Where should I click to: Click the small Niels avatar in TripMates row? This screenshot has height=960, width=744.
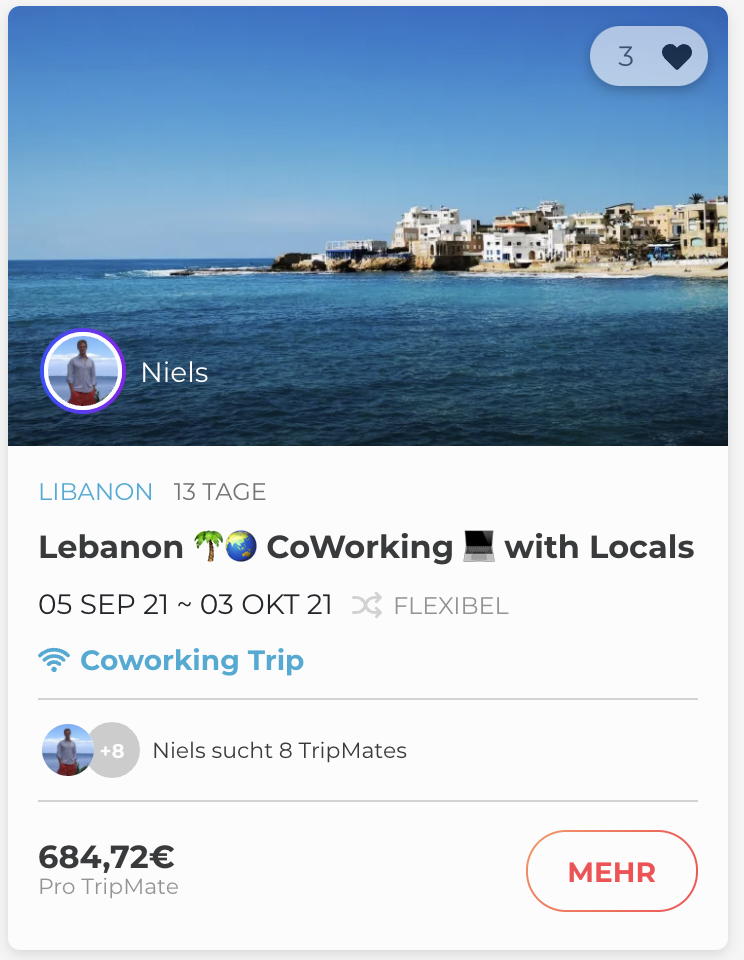point(68,750)
